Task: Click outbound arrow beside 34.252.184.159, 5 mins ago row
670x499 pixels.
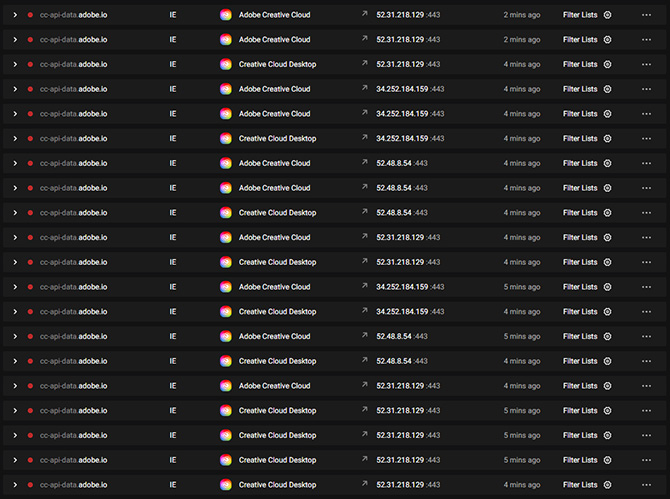Action: point(364,286)
